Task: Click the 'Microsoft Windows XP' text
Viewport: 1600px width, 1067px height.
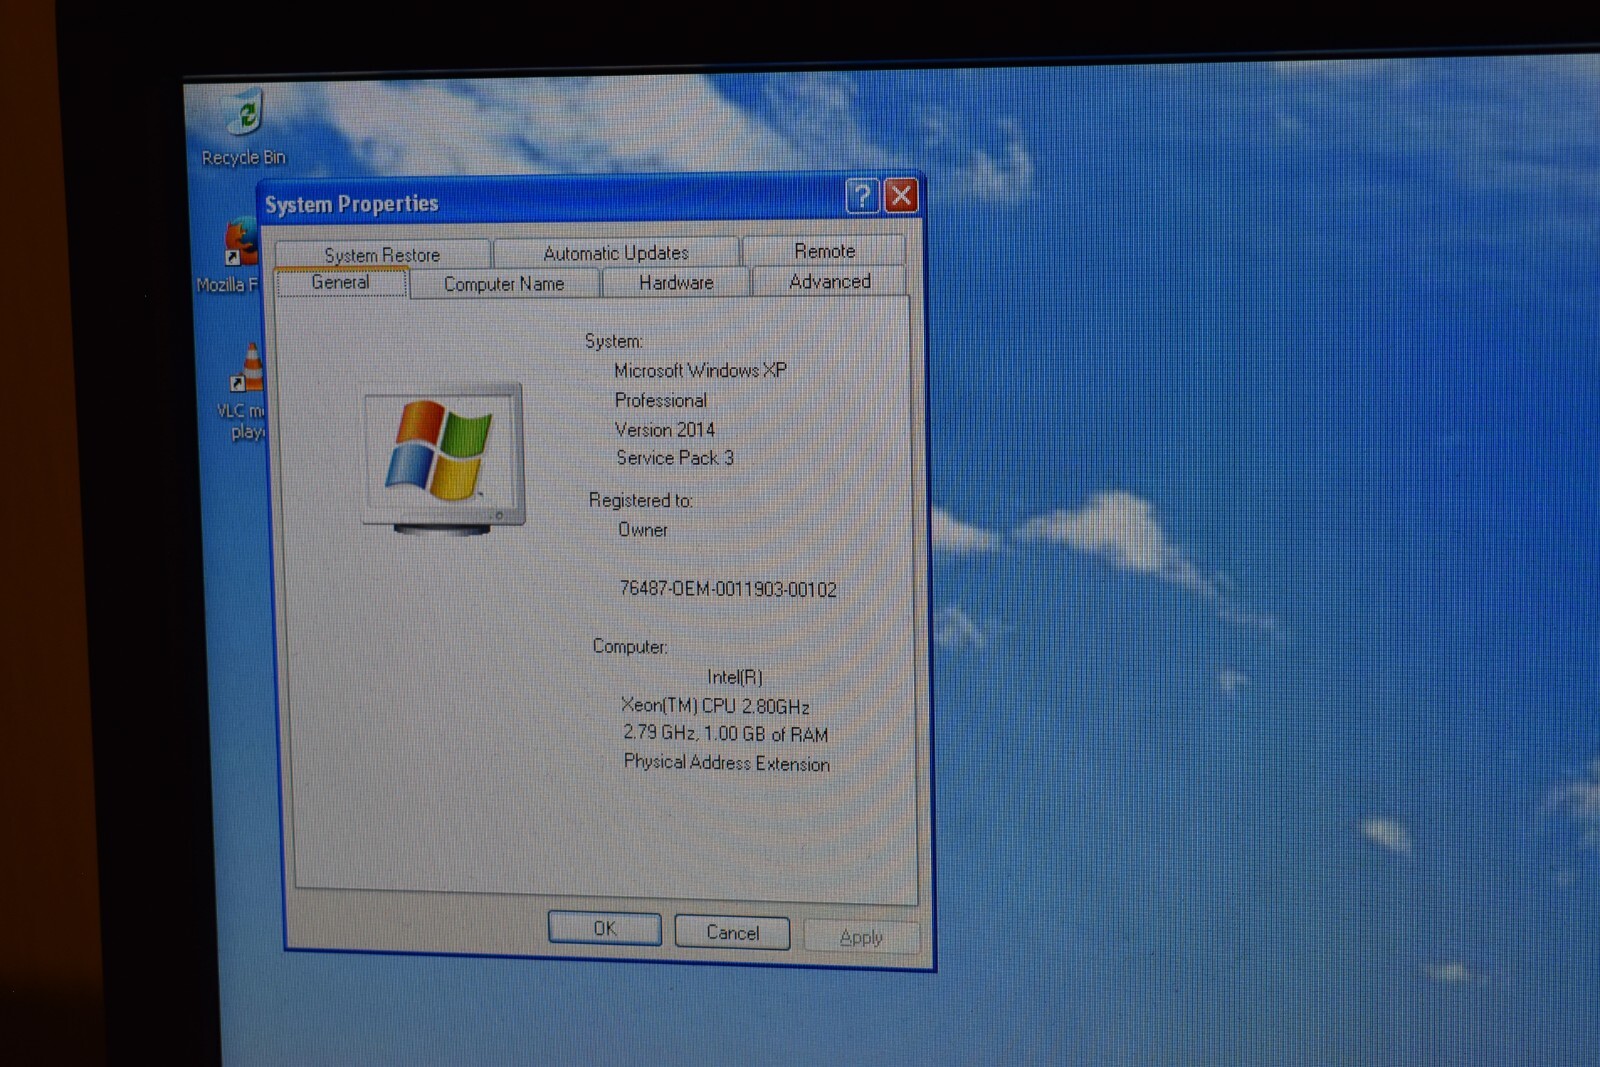Action: [x=700, y=370]
